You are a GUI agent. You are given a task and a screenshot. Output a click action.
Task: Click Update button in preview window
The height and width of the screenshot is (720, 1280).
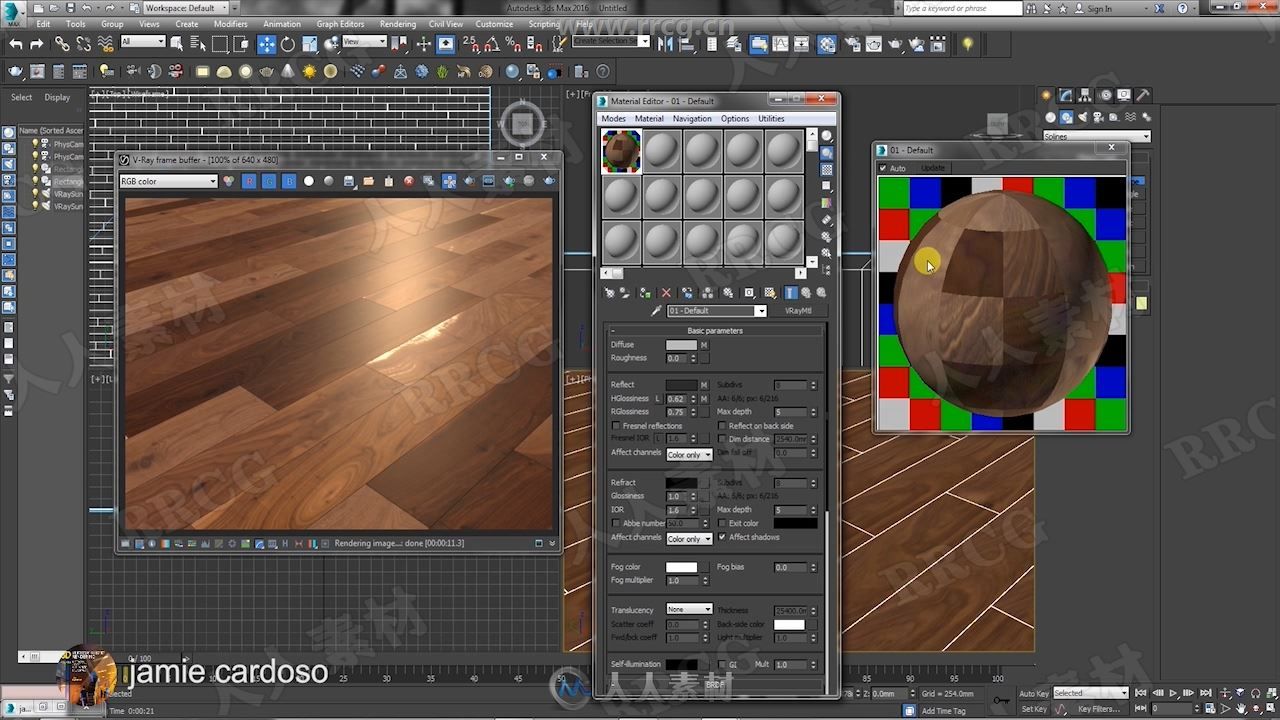click(932, 168)
